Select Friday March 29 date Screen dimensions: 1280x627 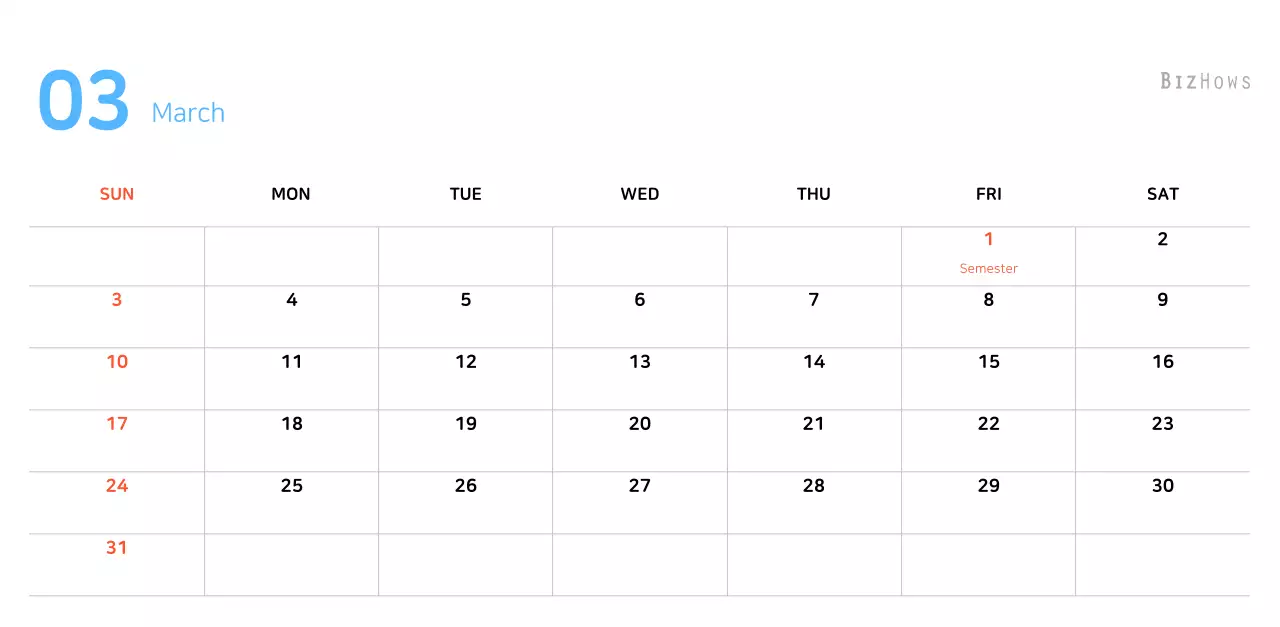pyautogui.click(x=988, y=486)
